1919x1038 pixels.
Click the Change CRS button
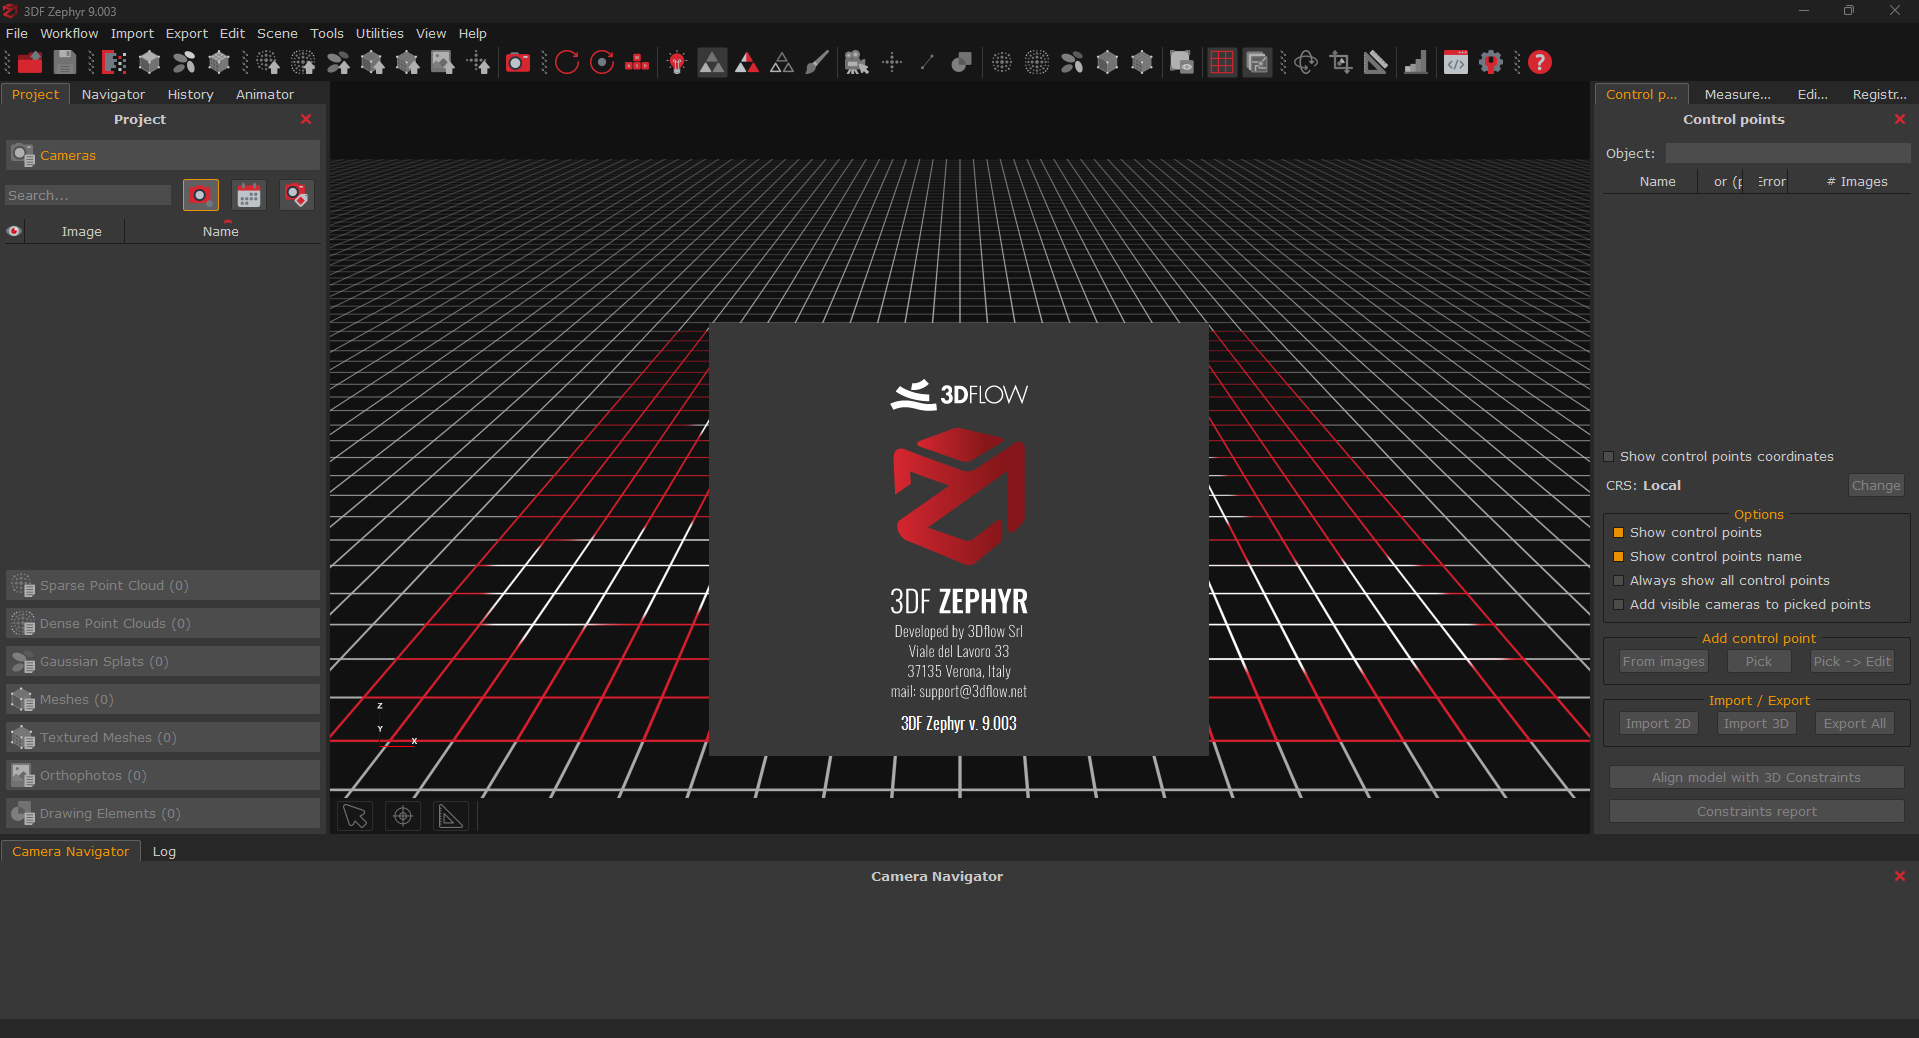point(1876,486)
